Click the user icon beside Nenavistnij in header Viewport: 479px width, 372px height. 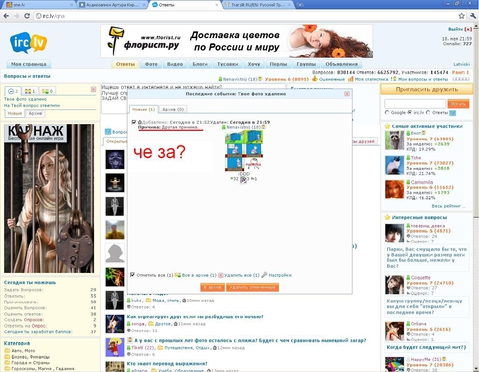[x=220, y=79]
